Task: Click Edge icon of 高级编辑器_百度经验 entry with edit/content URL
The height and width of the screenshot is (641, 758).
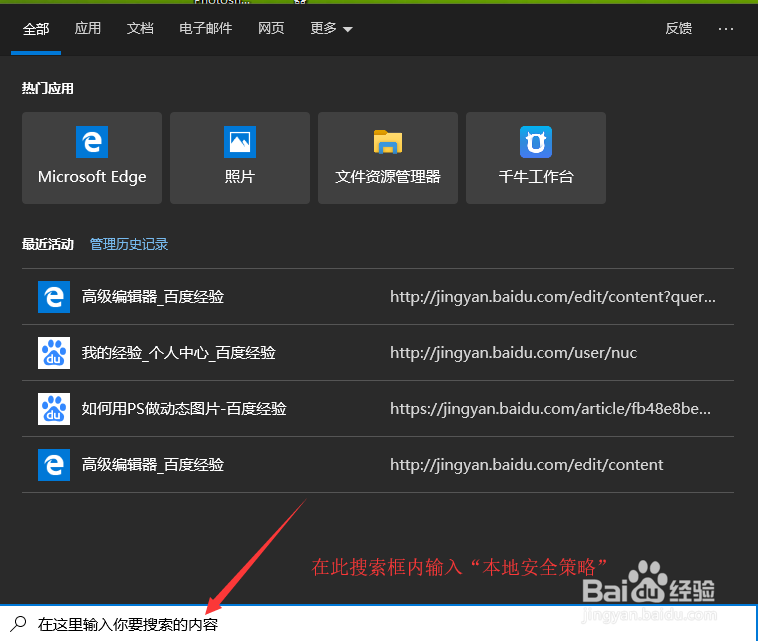Action: (54, 465)
